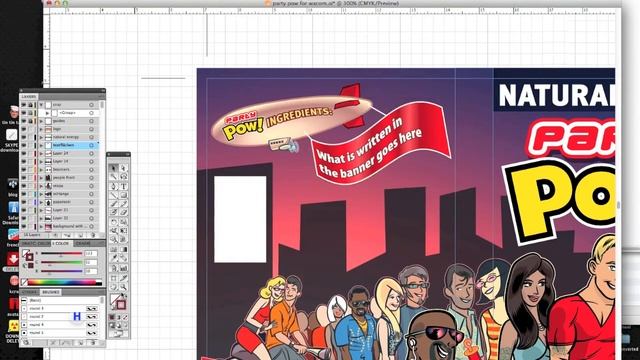This screenshot has height=360, width=640.
Task: Select the Line Segment tool
Action: [114, 195]
